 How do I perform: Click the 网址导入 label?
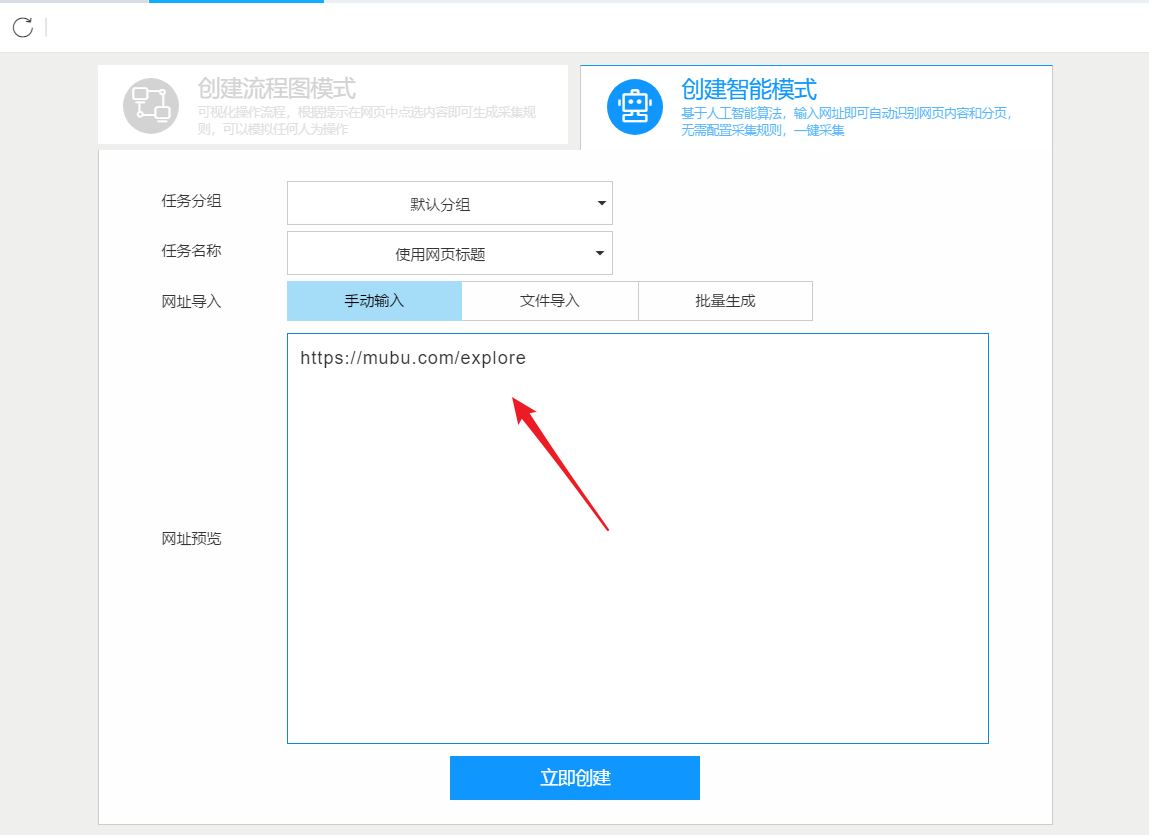coord(191,301)
